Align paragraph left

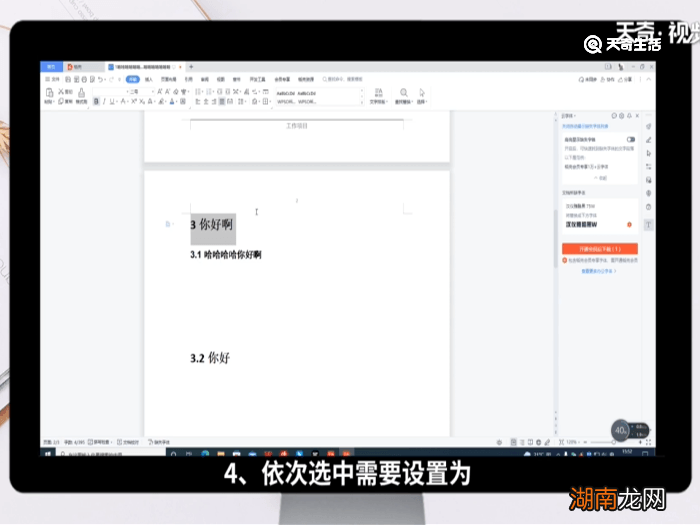click(198, 102)
